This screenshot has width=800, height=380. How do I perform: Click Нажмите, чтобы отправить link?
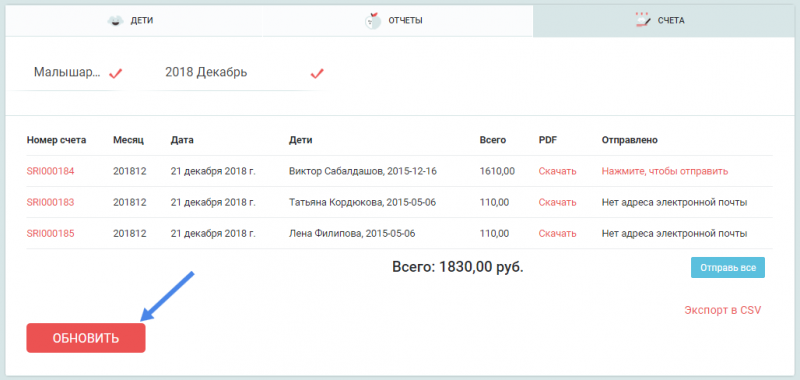[665, 171]
